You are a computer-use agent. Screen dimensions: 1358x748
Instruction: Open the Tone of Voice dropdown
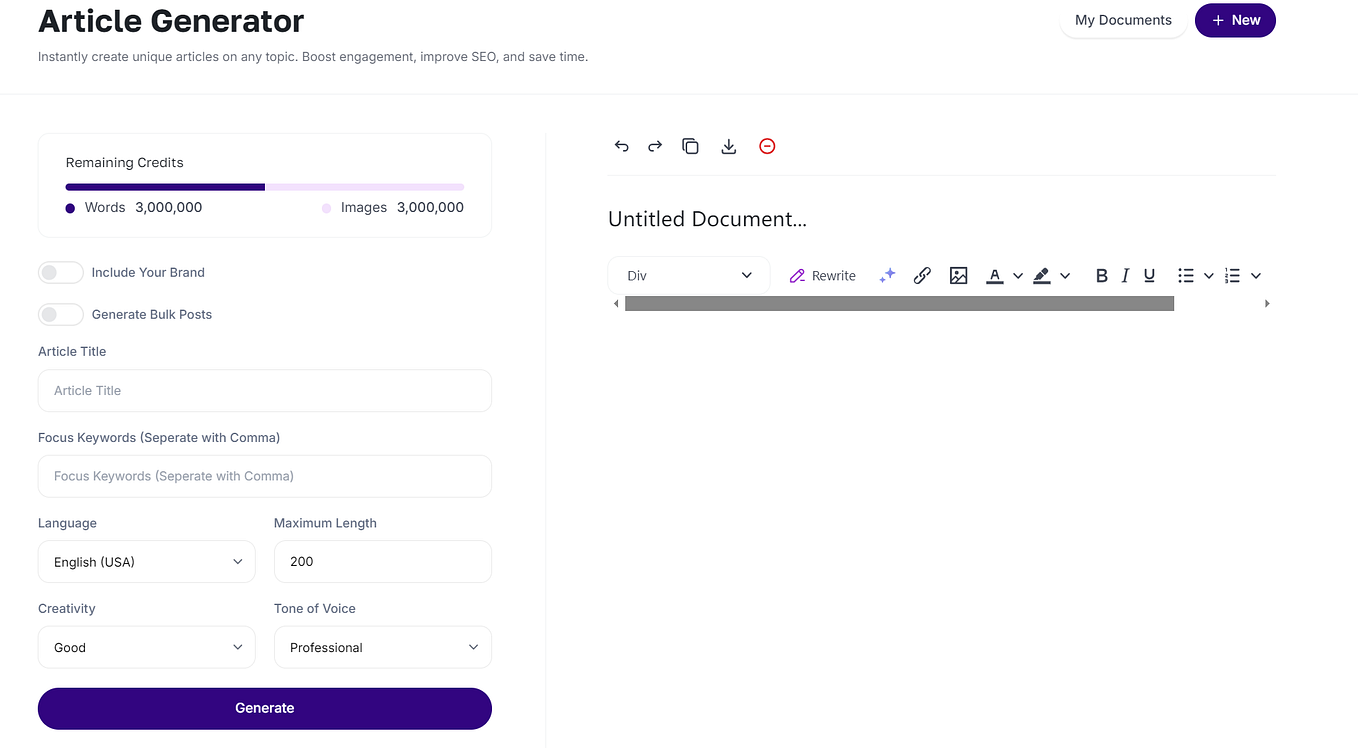point(383,647)
